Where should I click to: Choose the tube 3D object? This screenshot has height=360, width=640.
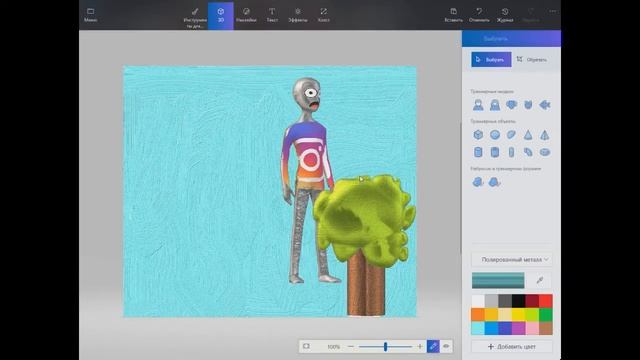pyautogui.click(x=495, y=152)
